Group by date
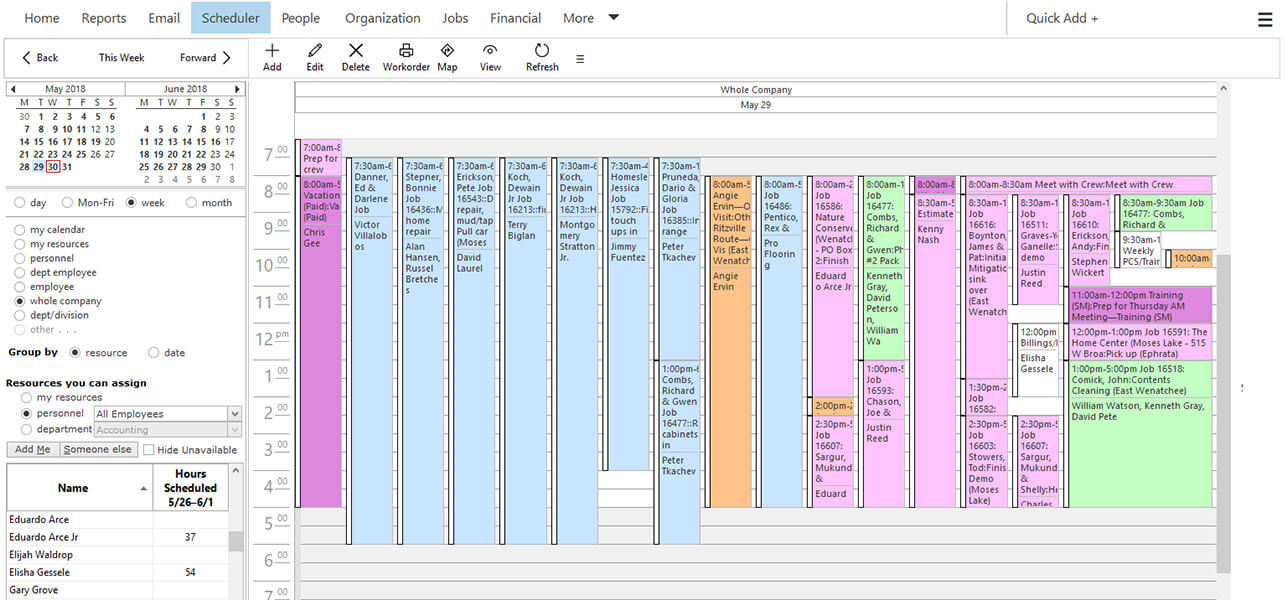Viewport: 1285px width, 600px height. 153,353
